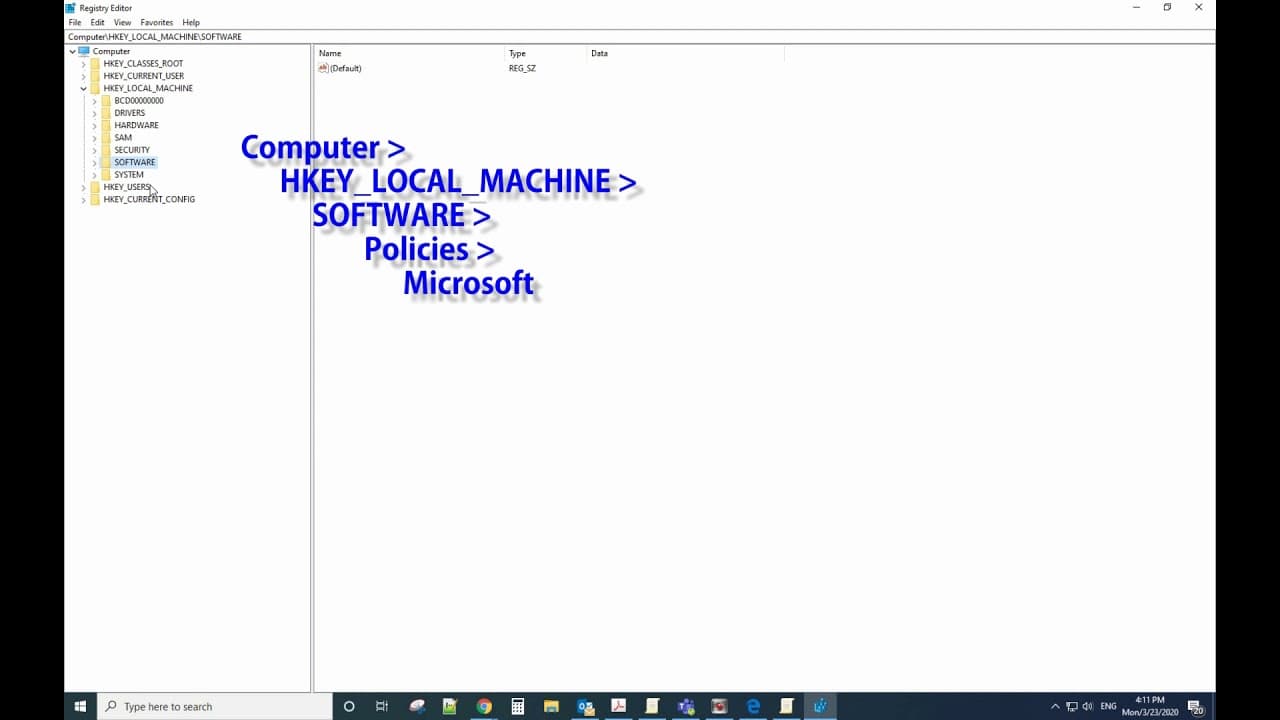Screen dimensions: 1280x720
Task: Expand the SOFTWARE key
Action: 94,162
